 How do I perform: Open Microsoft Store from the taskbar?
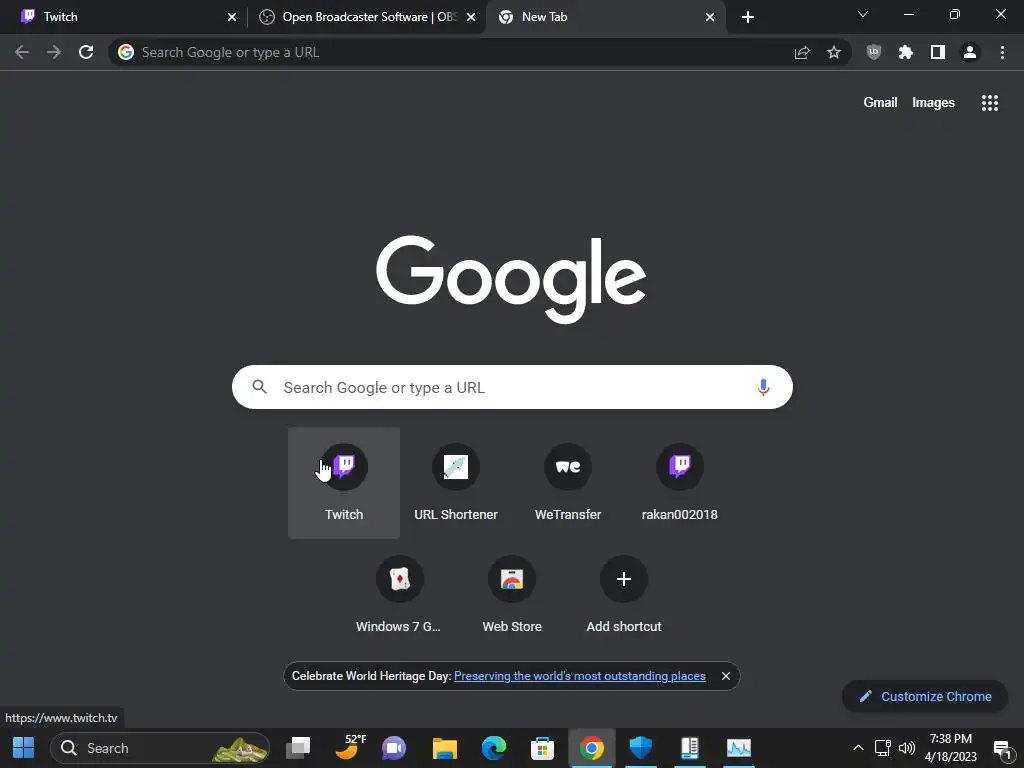(542, 748)
